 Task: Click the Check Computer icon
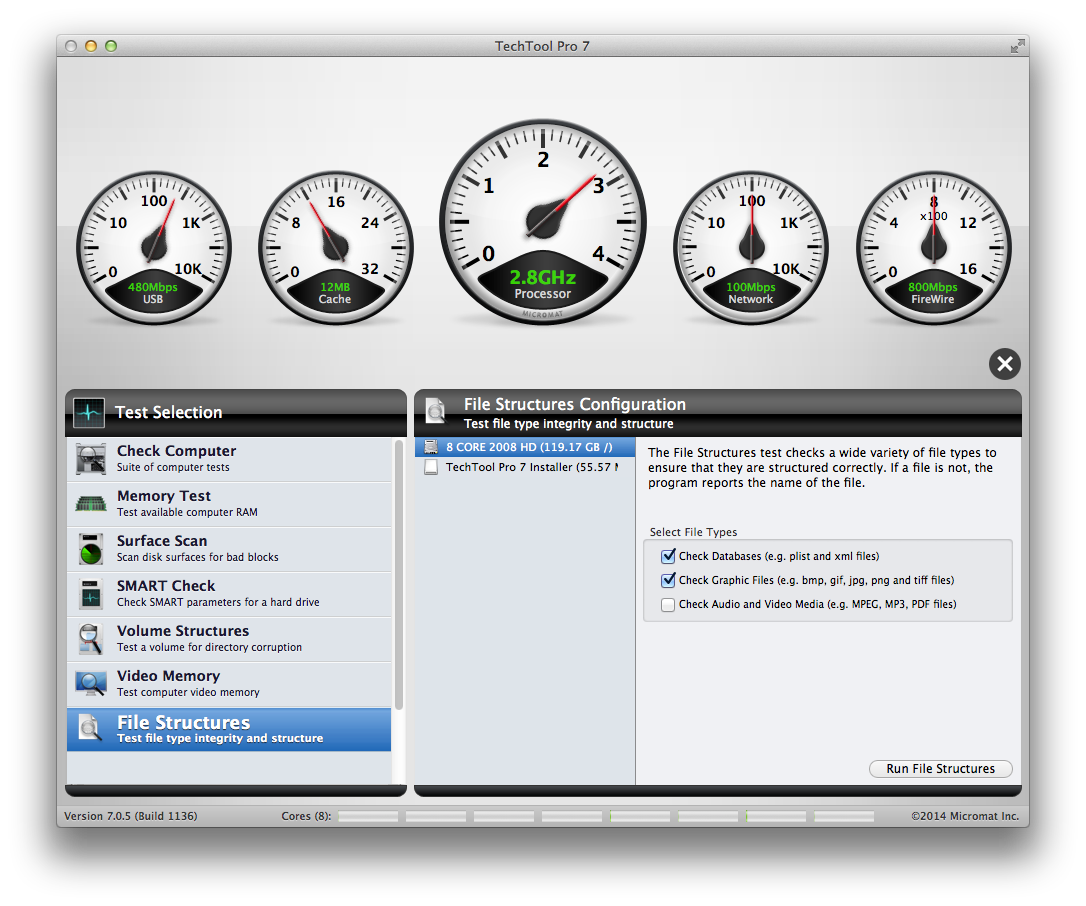(91, 459)
